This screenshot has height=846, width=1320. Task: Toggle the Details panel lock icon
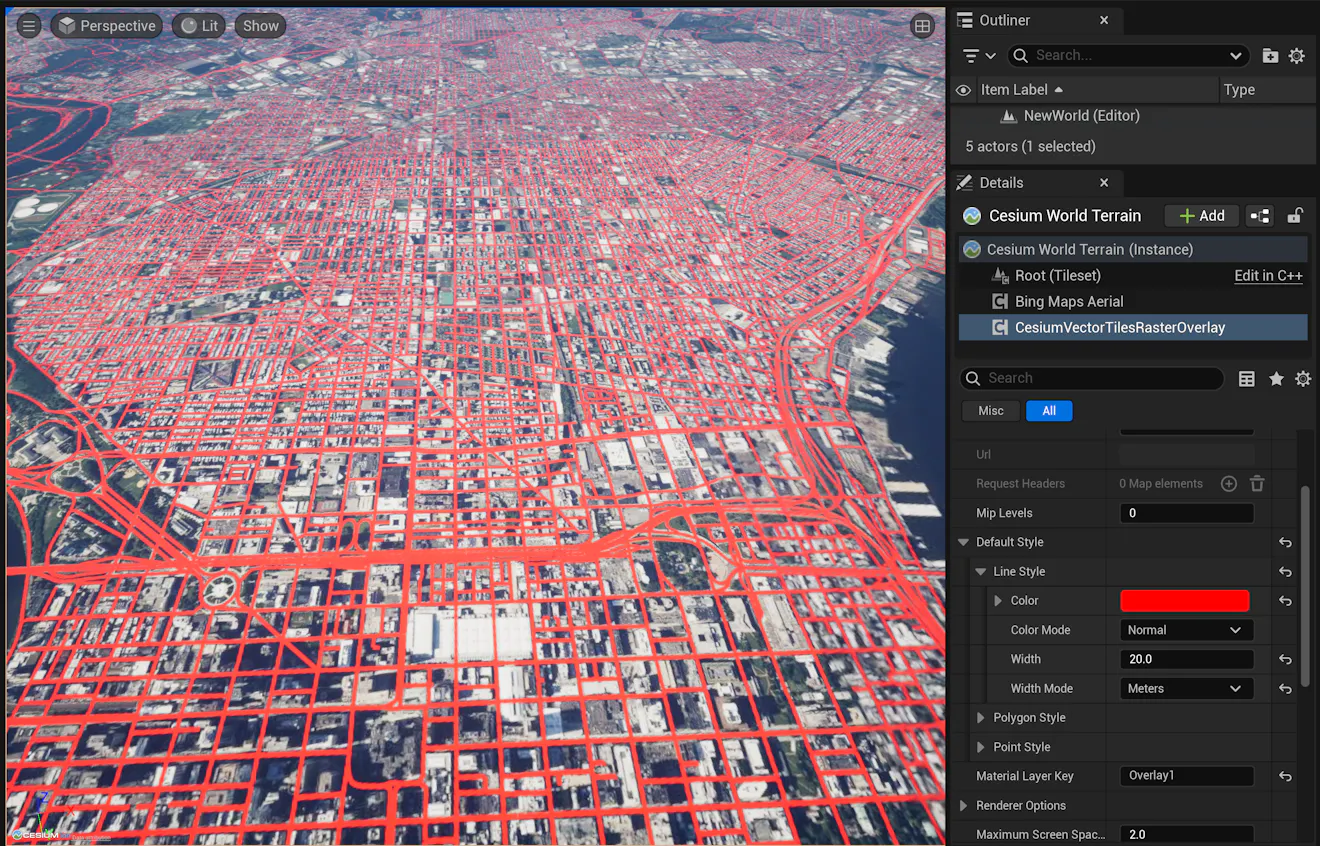pyautogui.click(x=1295, y=216)
